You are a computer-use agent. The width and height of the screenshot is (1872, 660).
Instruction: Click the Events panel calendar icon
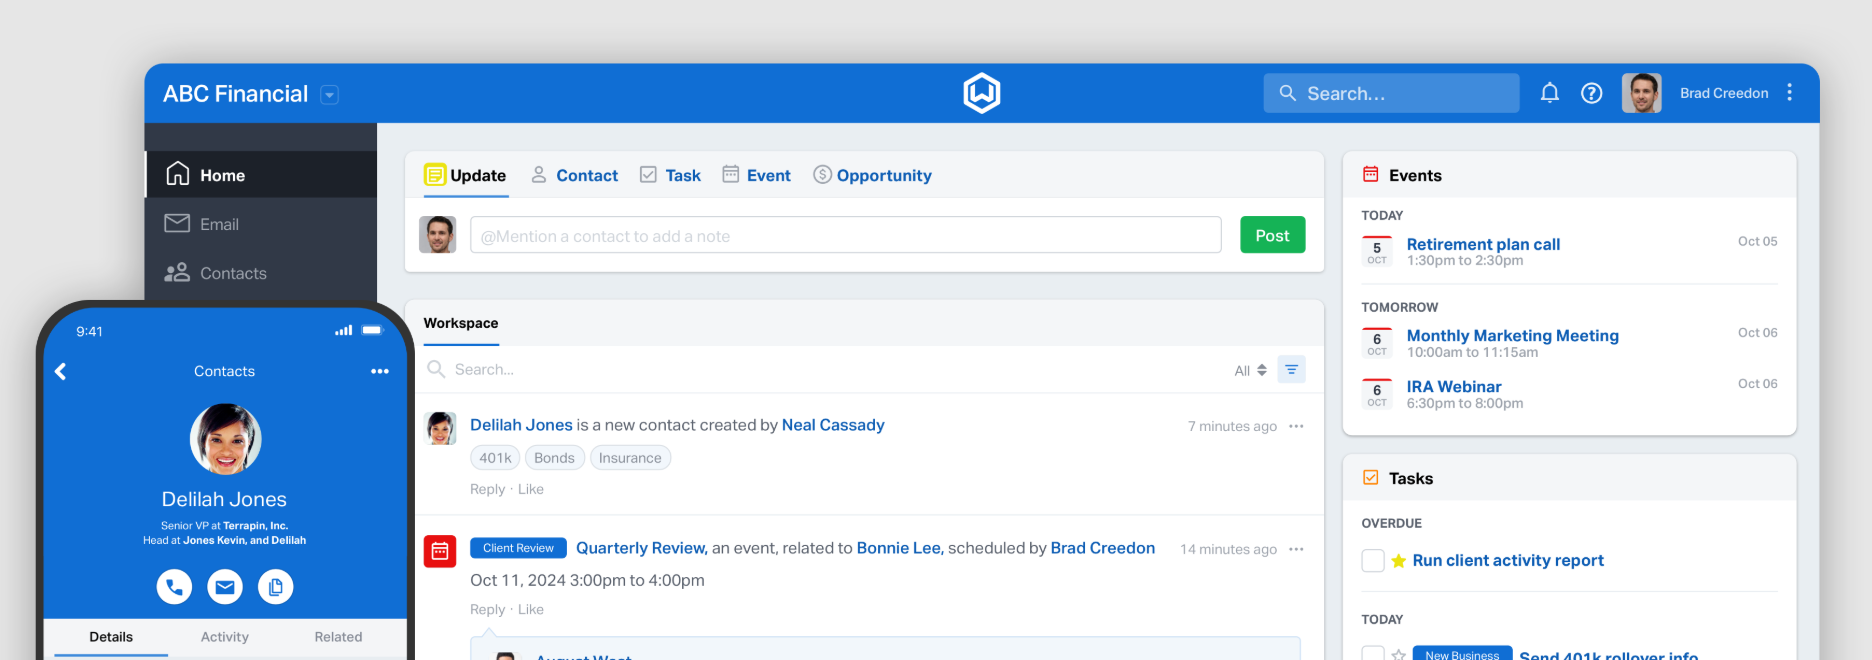[x=1370, y=174]
